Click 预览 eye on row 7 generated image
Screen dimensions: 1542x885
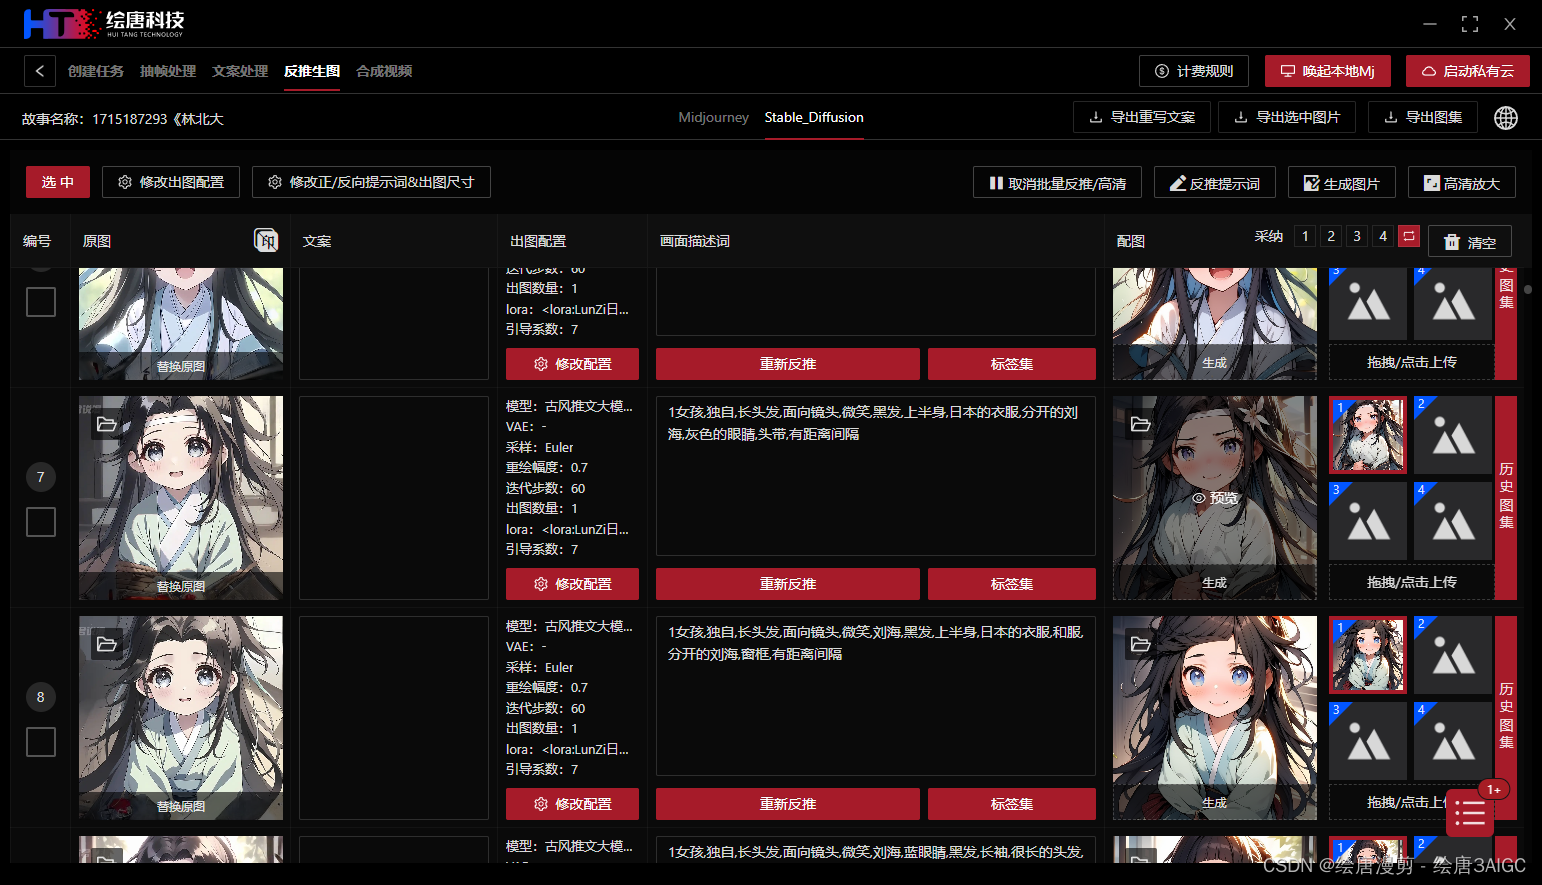coord(1215,498)
